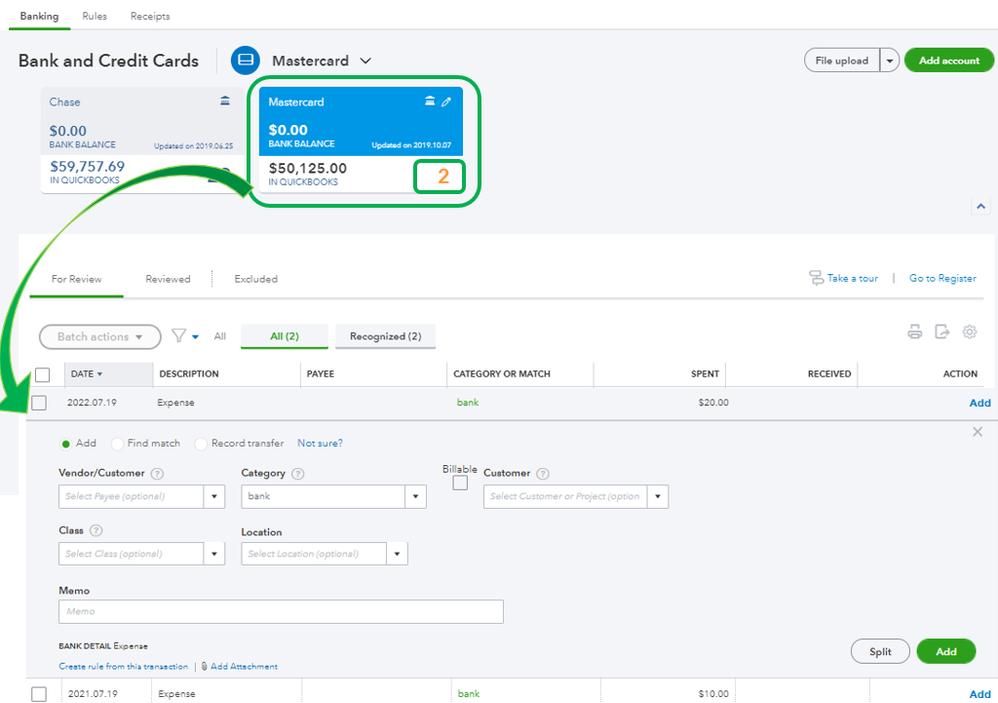Click the Select Class input field
Viewport: 998px width, 703px height.
pyautogui.click(x=131, y=553)
